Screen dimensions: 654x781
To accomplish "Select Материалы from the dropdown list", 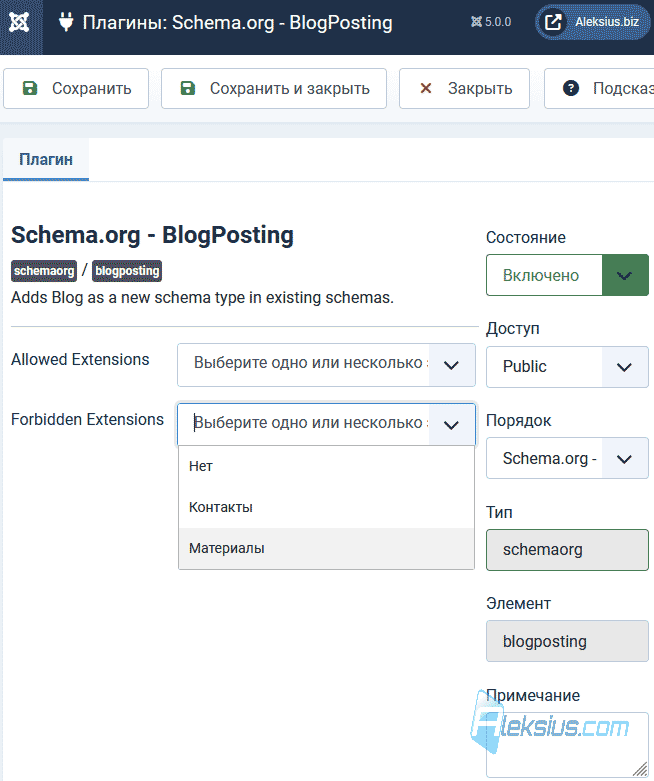I will click(x=326, y=548).
